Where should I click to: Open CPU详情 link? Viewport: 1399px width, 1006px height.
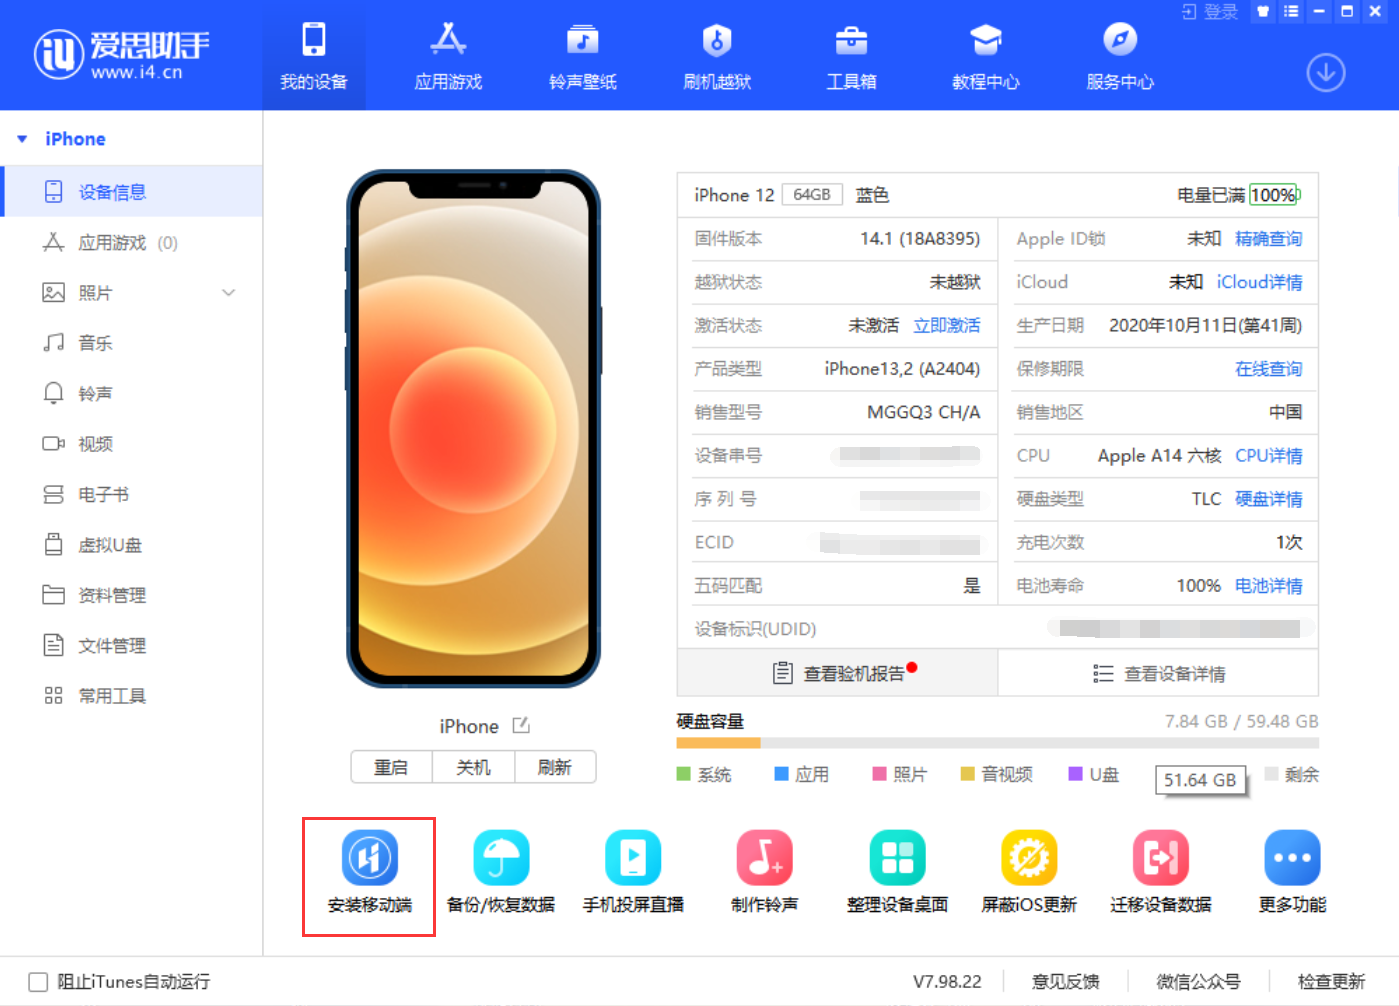pos(1268,456)
